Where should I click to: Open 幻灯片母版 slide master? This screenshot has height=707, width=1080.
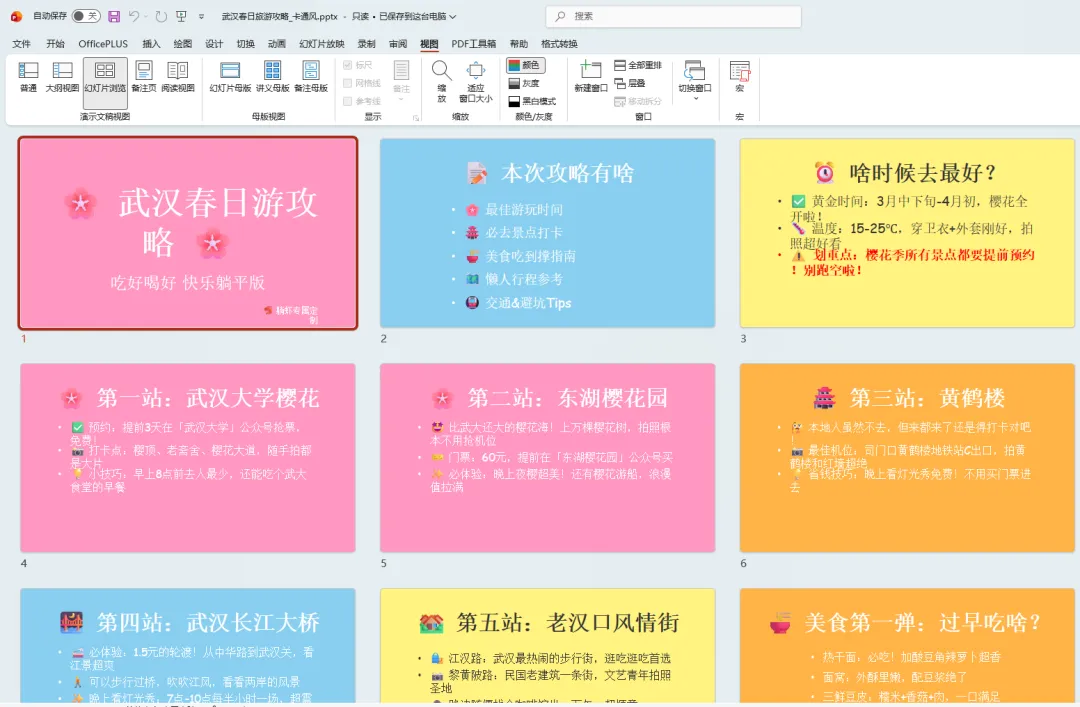(x=230, y=76)
